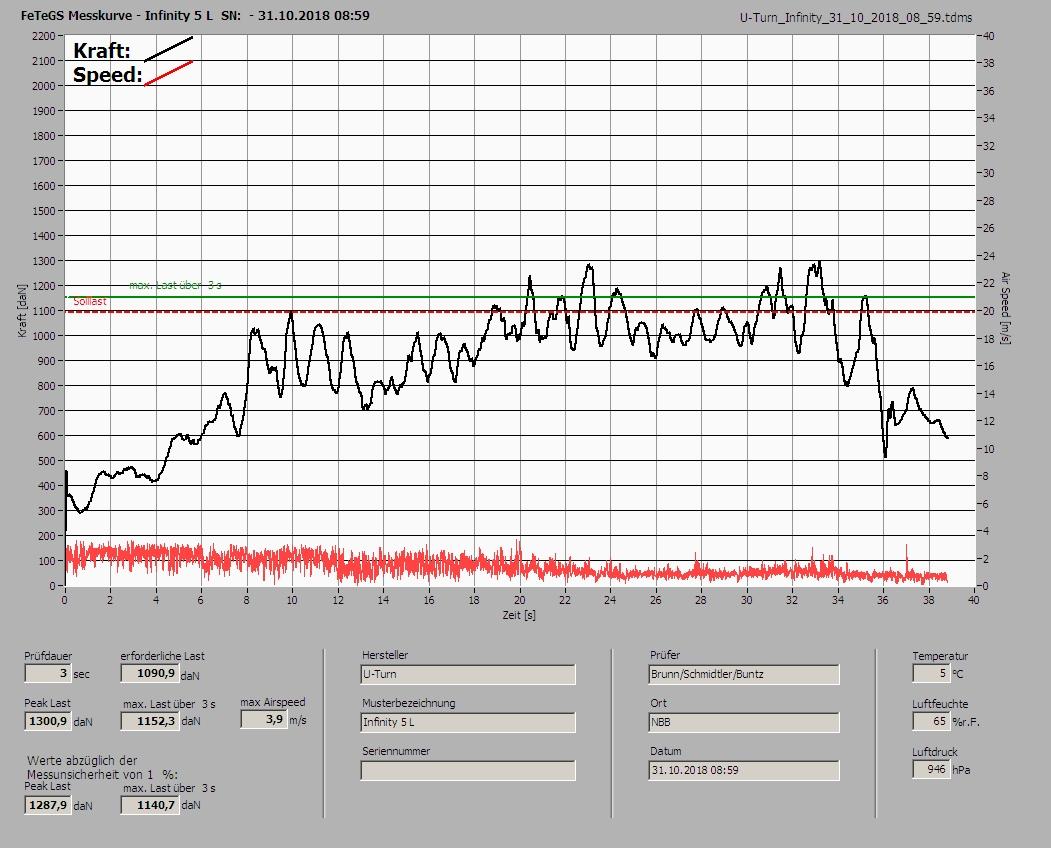Click the title 'FeTeGS Messkurve - Infinity 5 L'
Screen dimensions: 1051x848
[117, 15]
